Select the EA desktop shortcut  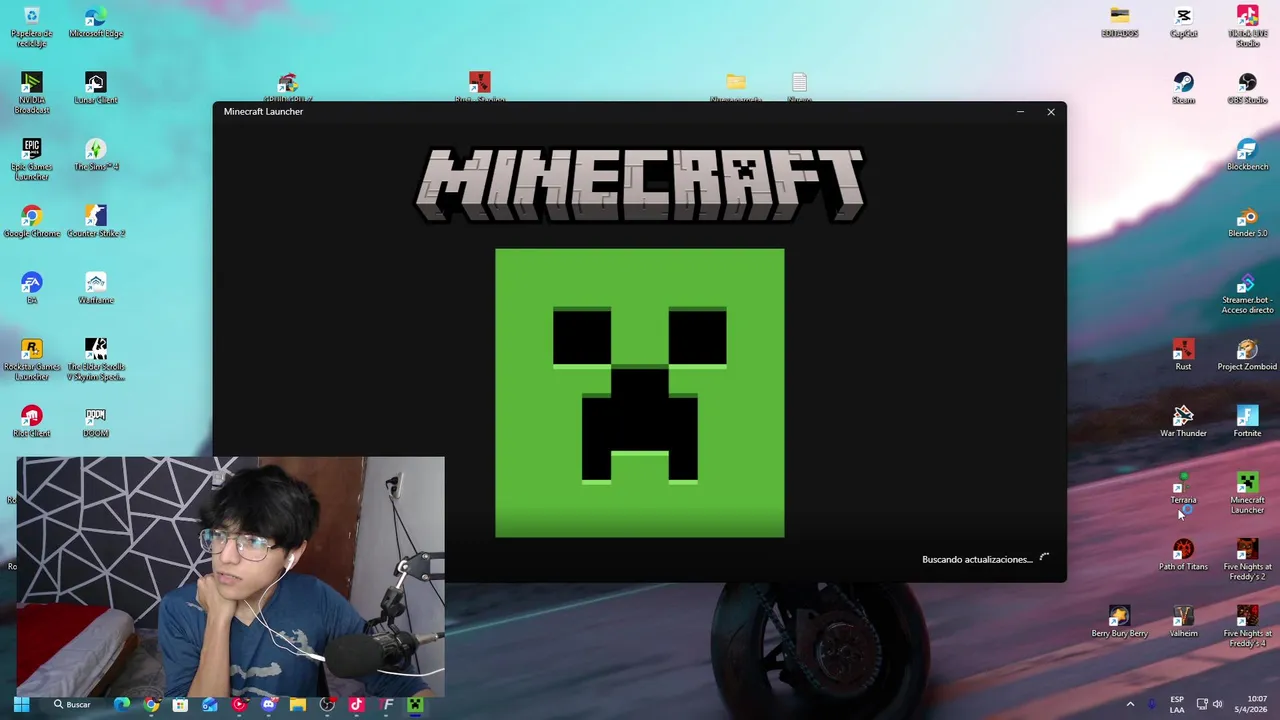32,289
